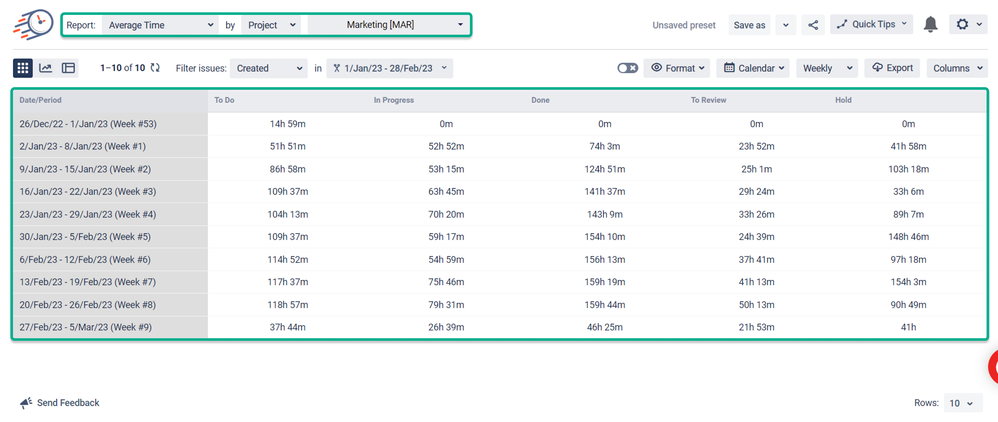998x422 pixels.
Task: Refresh the report data
Action: point(155,67)
